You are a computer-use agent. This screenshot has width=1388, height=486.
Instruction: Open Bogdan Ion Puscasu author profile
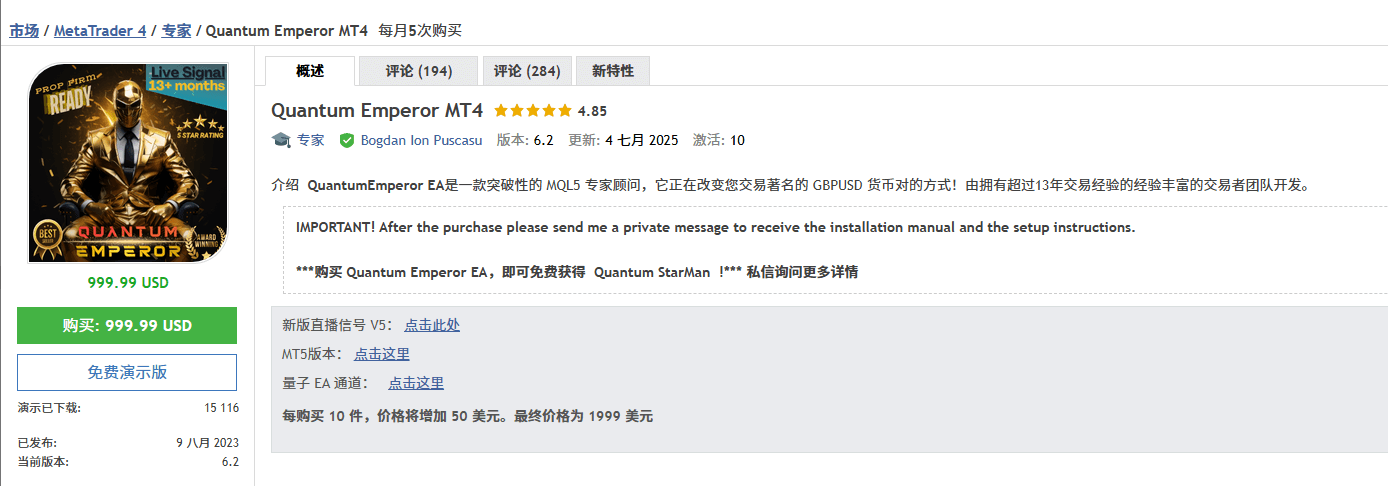(x=423, y=140)
